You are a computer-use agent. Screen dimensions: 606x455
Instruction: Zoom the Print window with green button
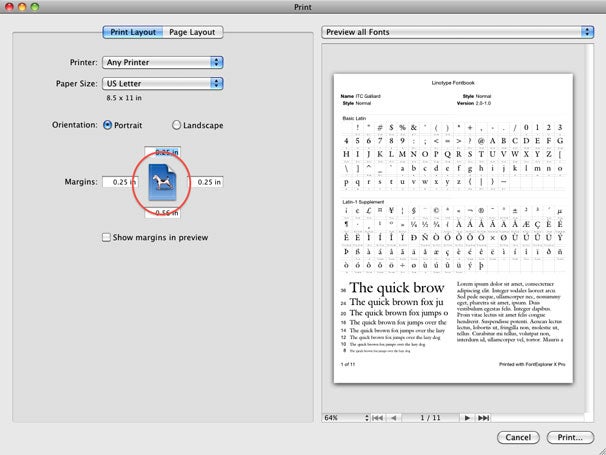[x=35, y=7]
